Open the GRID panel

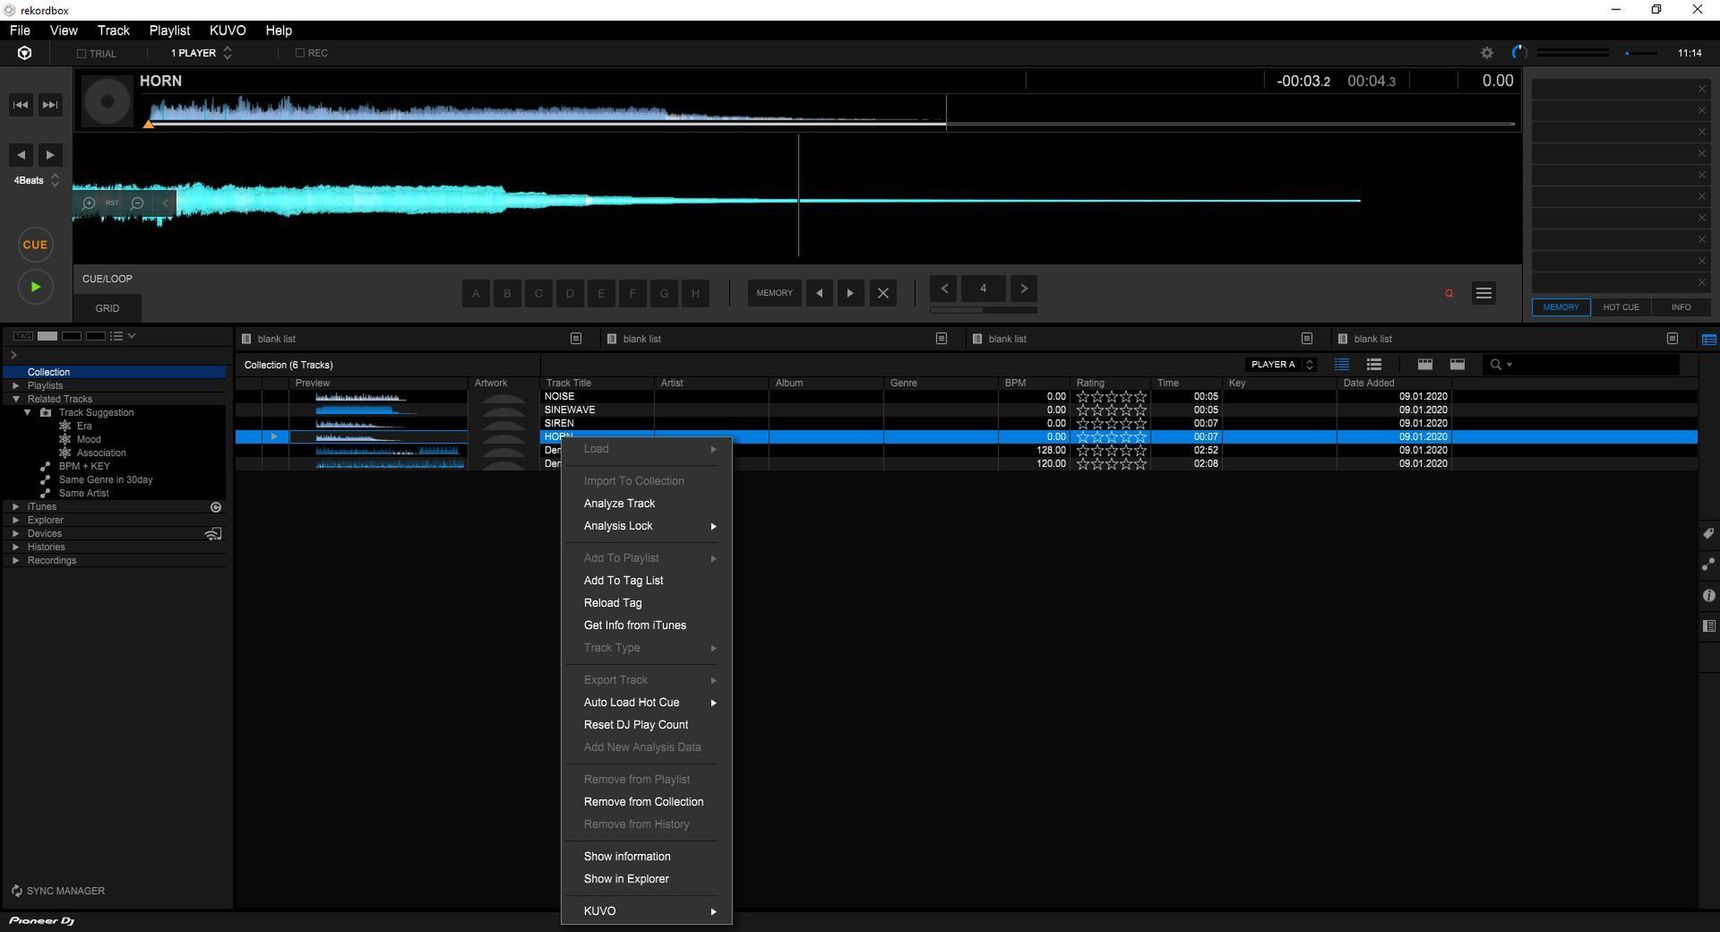pyautogui.click(x=107, y=308)
